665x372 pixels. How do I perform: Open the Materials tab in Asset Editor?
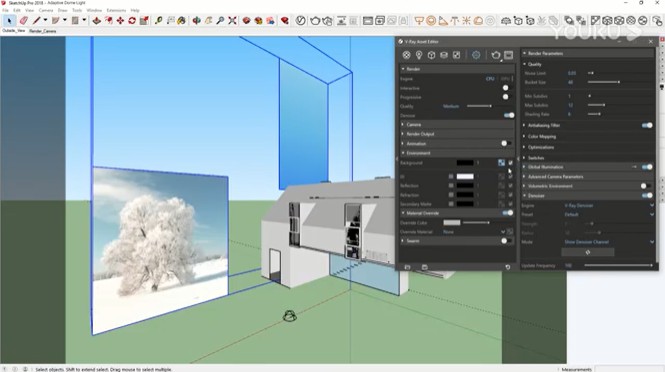click(406, 55)
